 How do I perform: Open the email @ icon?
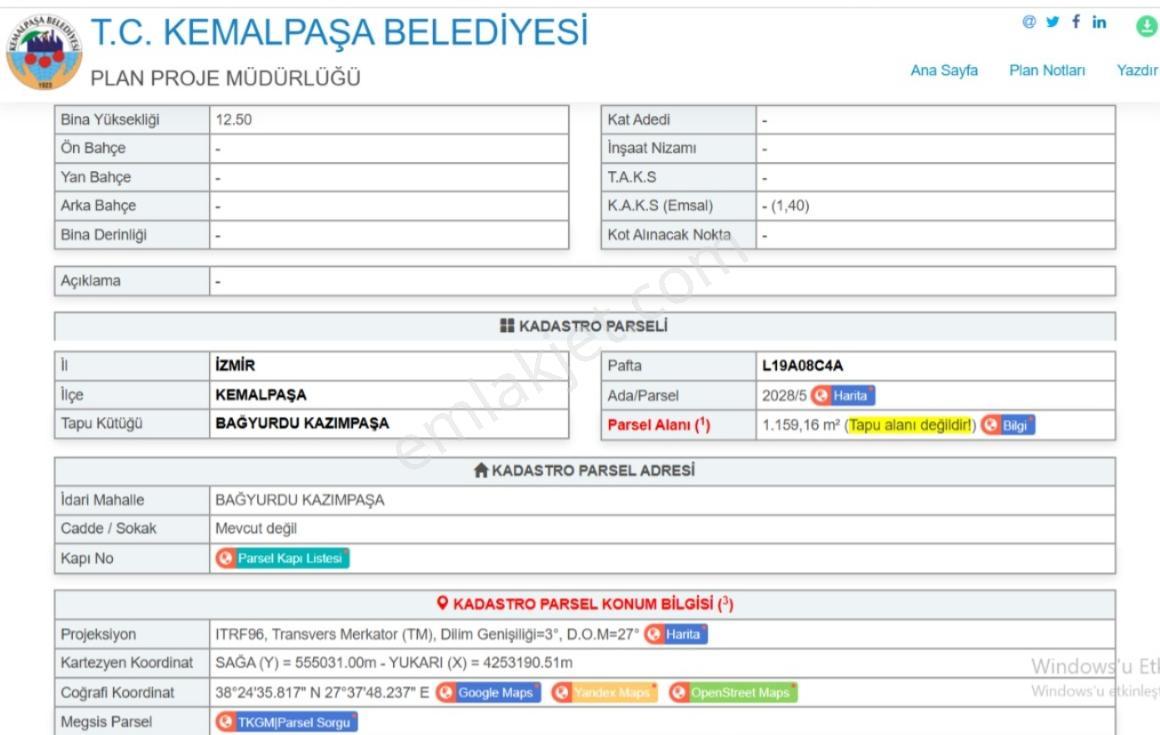point(1029,22)
